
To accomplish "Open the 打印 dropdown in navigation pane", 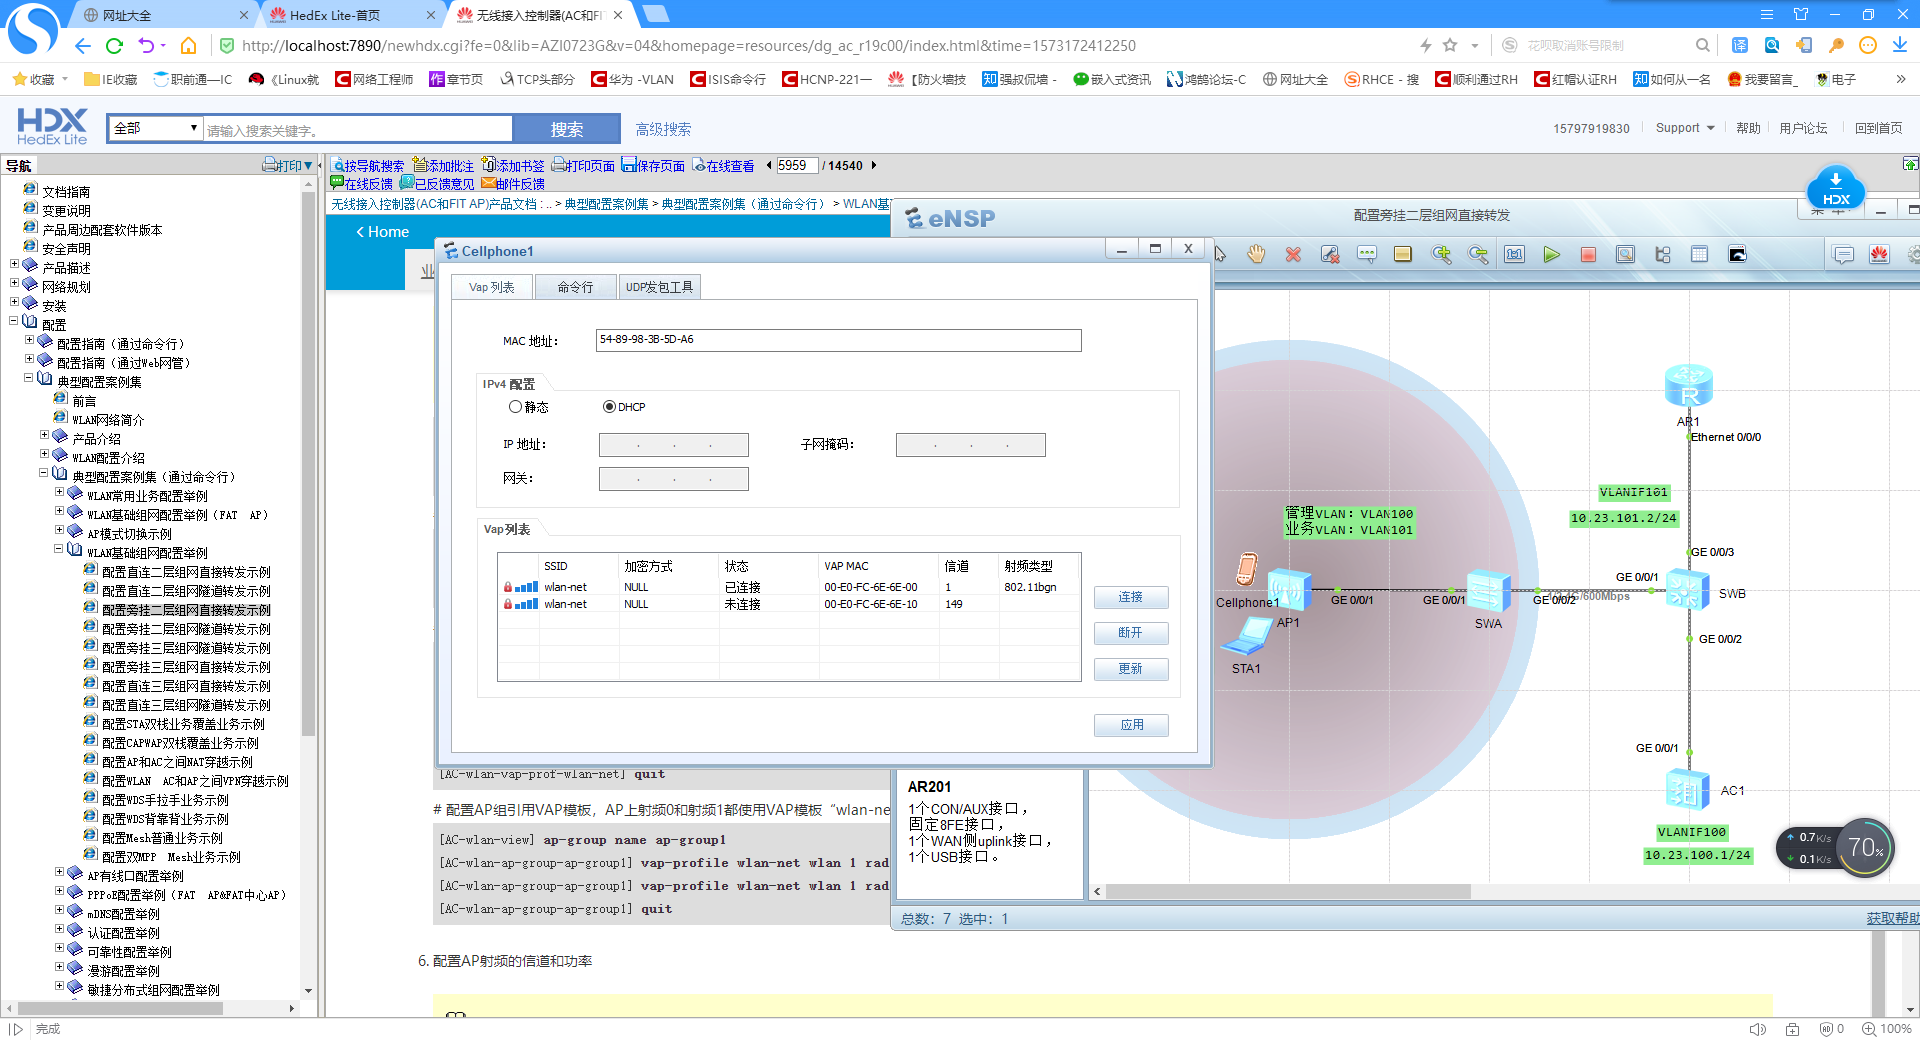I will pyautogui.click(x=289, y=166).
